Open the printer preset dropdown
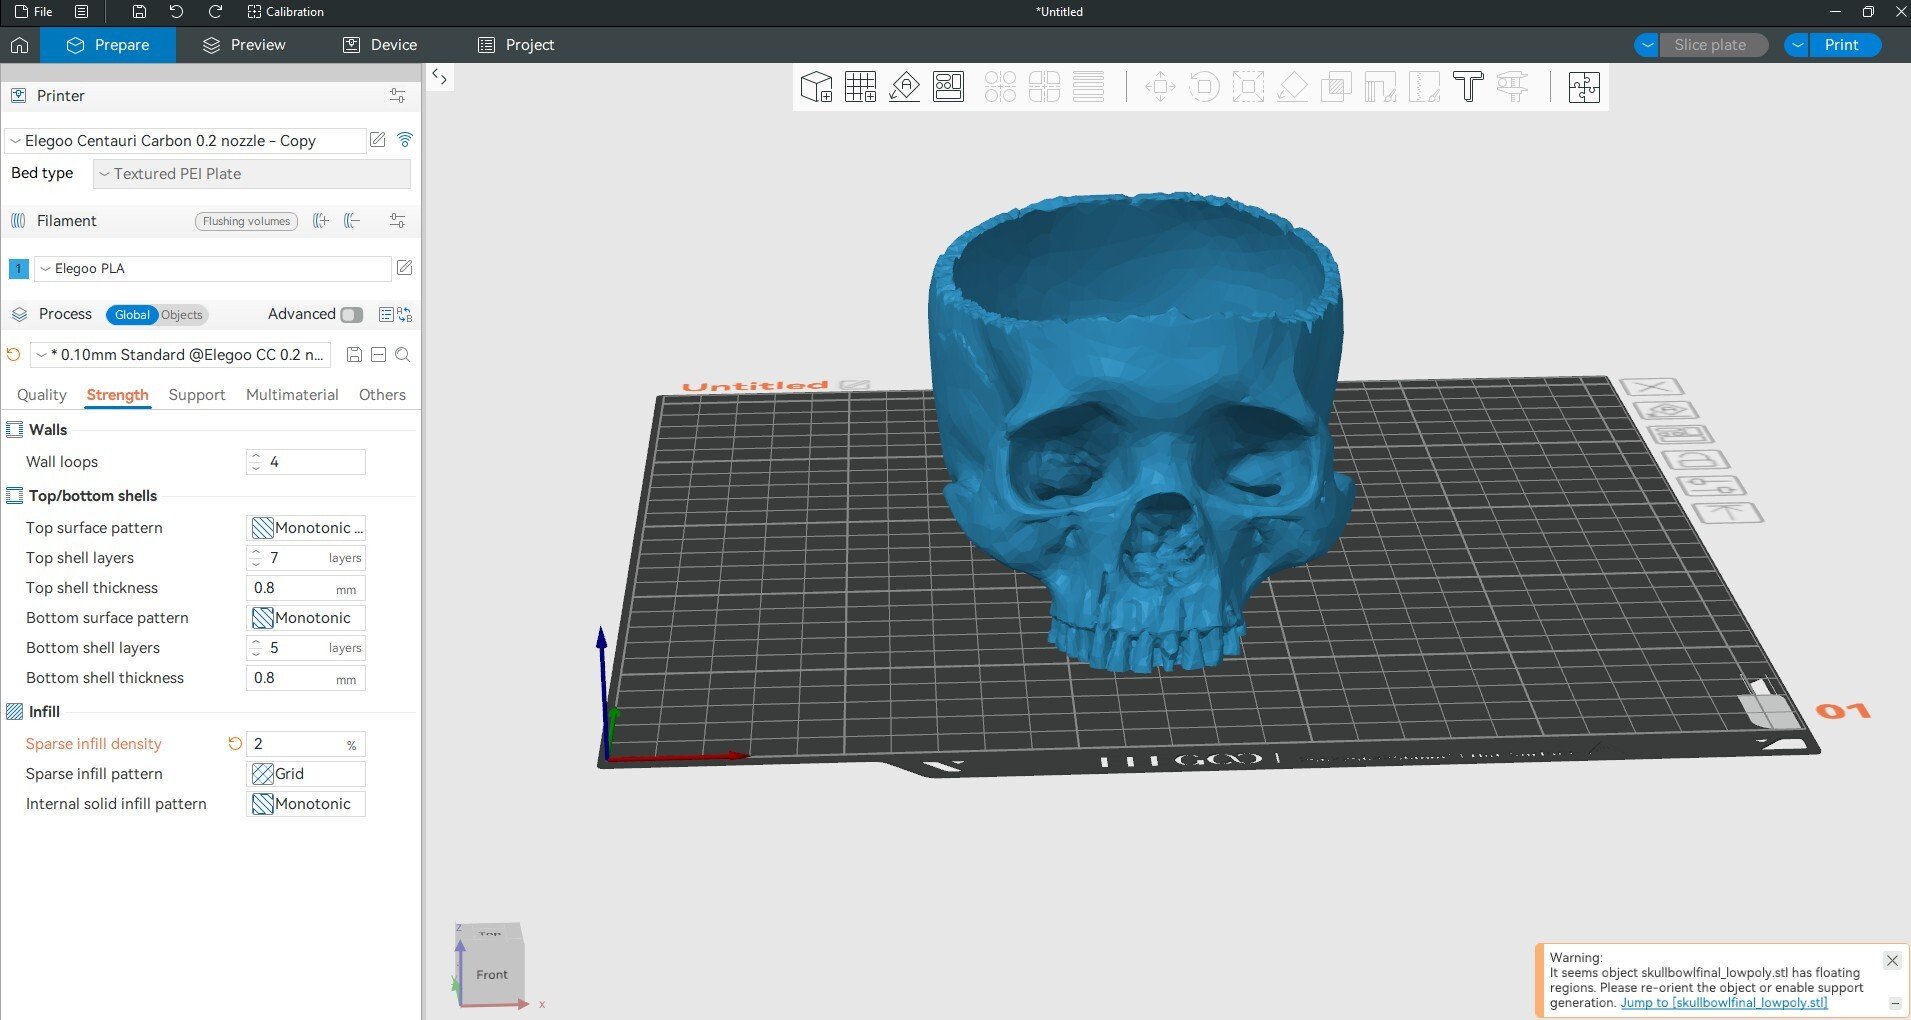The height and width of the screenshot is (1020, 1911). (x=185, y=141)
